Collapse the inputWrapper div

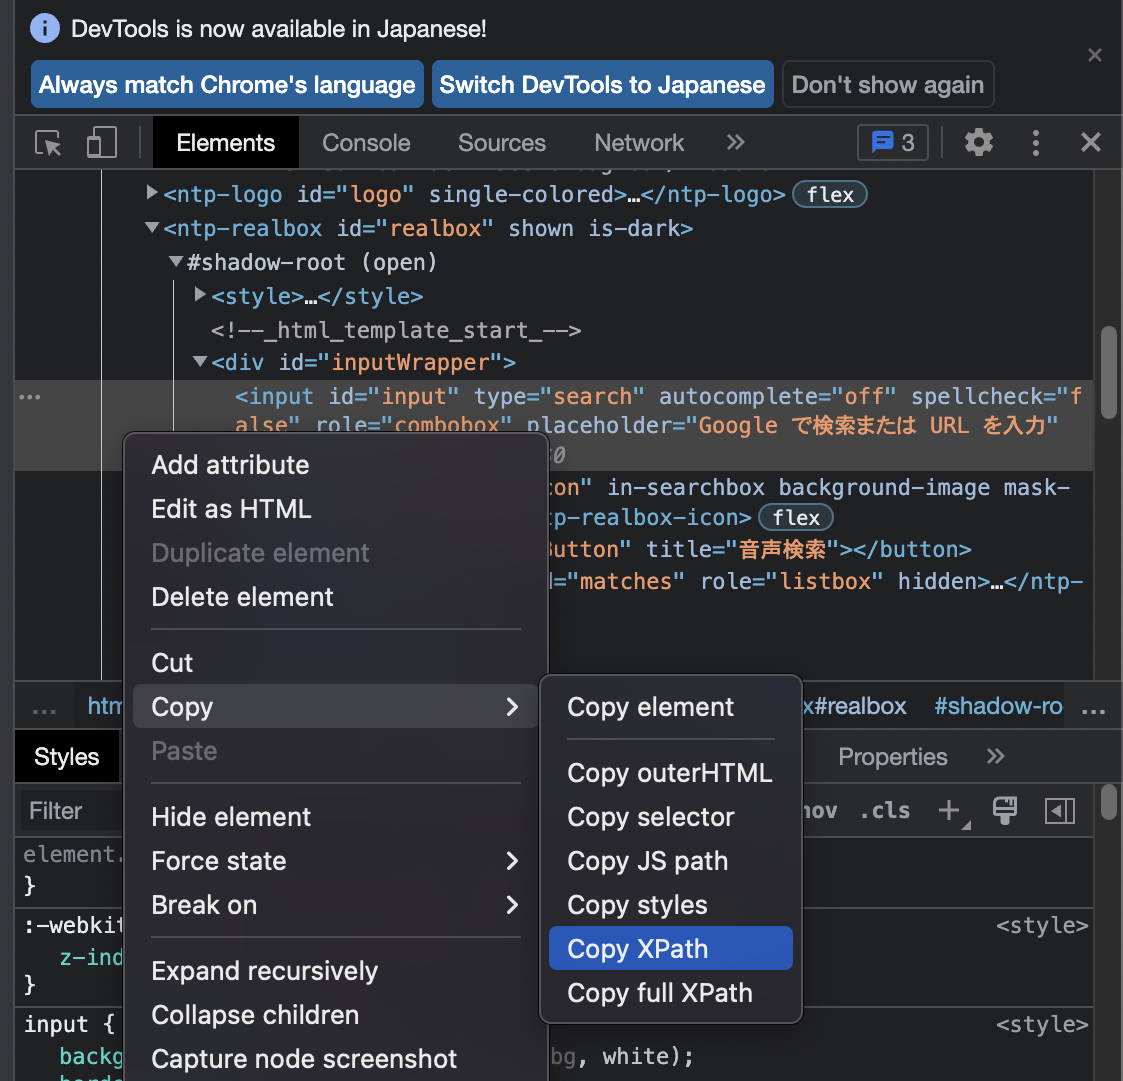(x=199, y=361)
